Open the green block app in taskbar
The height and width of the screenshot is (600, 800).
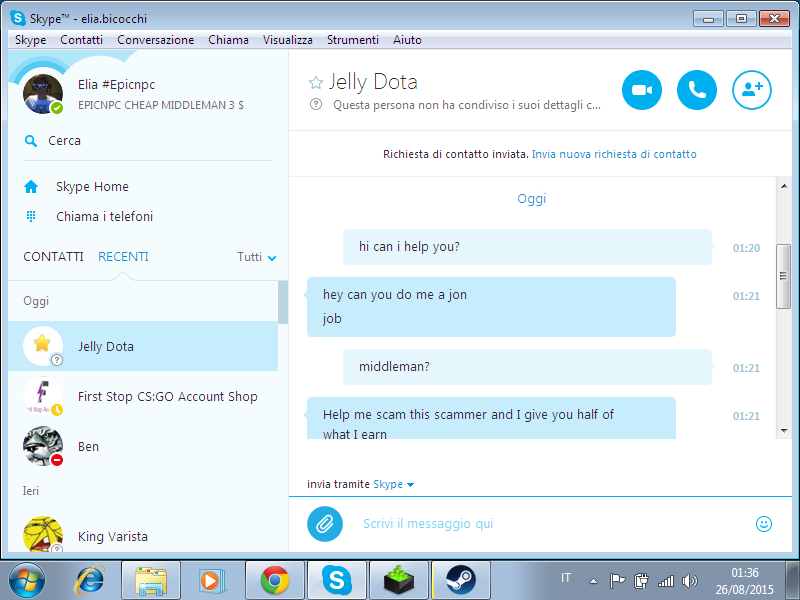[x=399, y=580]
